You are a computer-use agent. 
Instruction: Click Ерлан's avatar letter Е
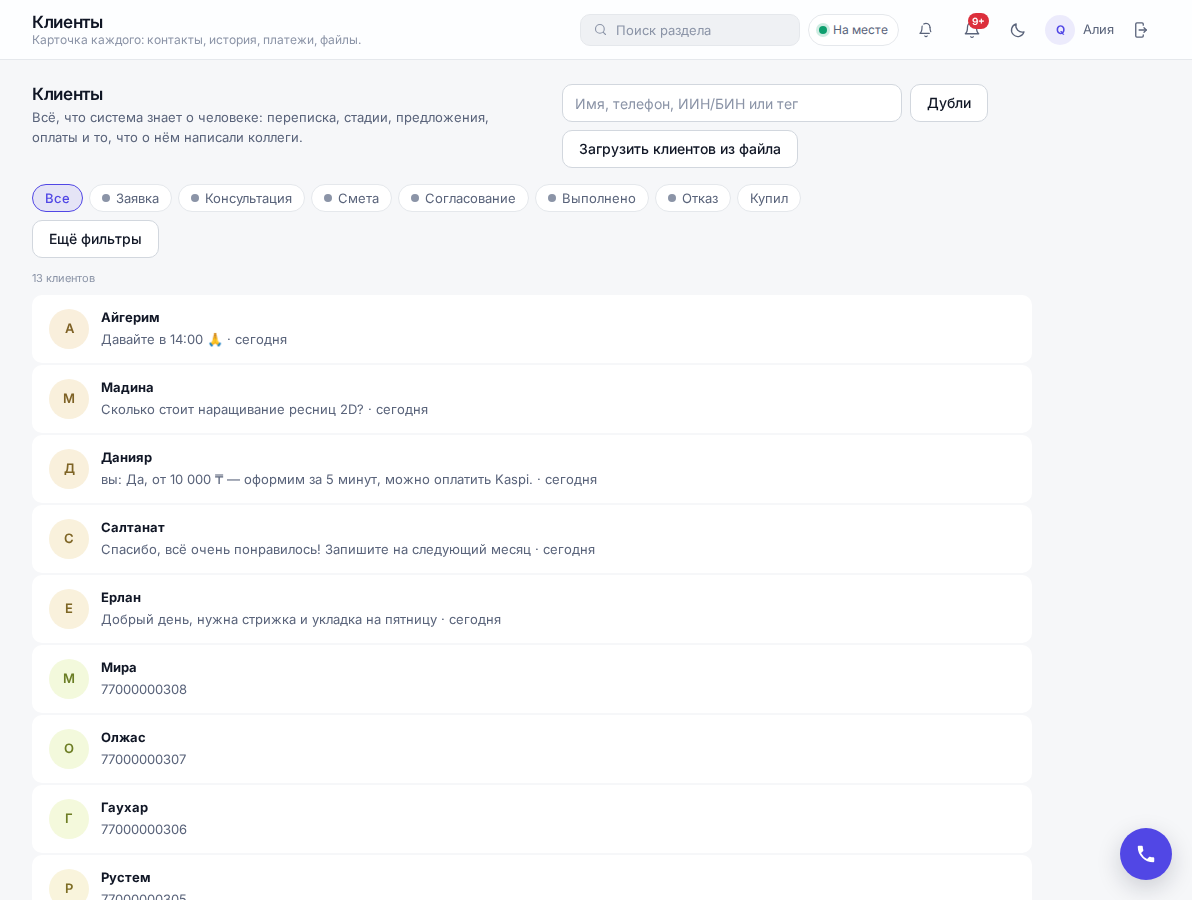(69, 609)
